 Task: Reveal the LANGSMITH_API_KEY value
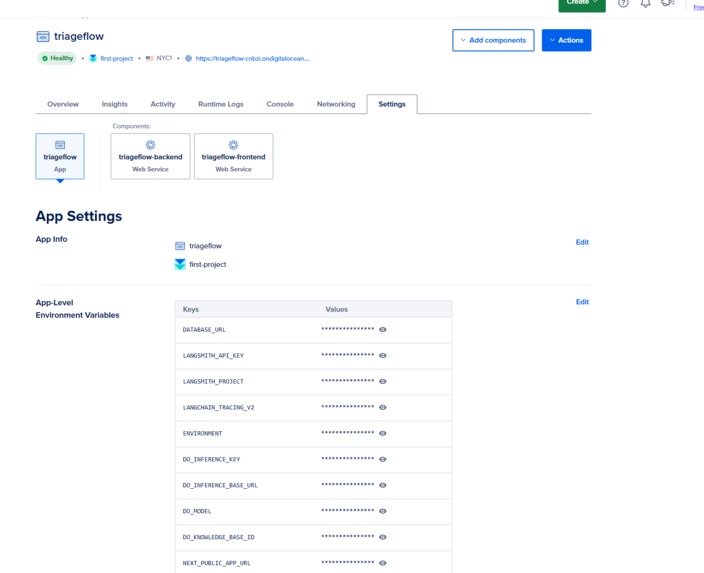(383, 356)
